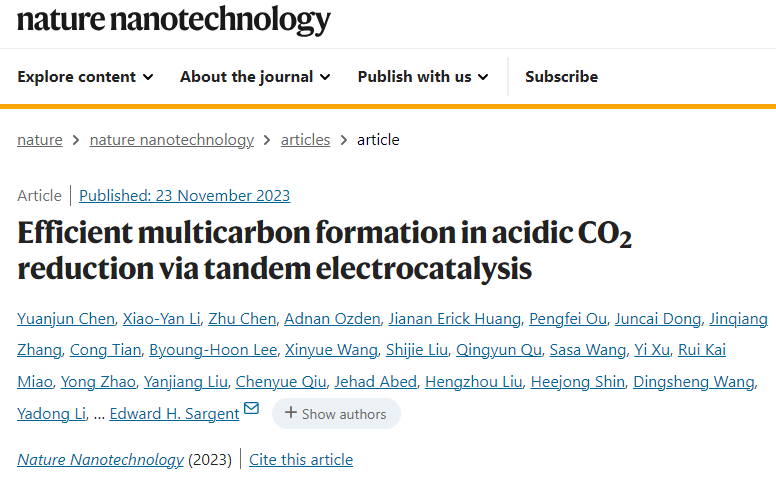
Task: Go to nature breadcrumb link
Action: [x=40, y=140]
